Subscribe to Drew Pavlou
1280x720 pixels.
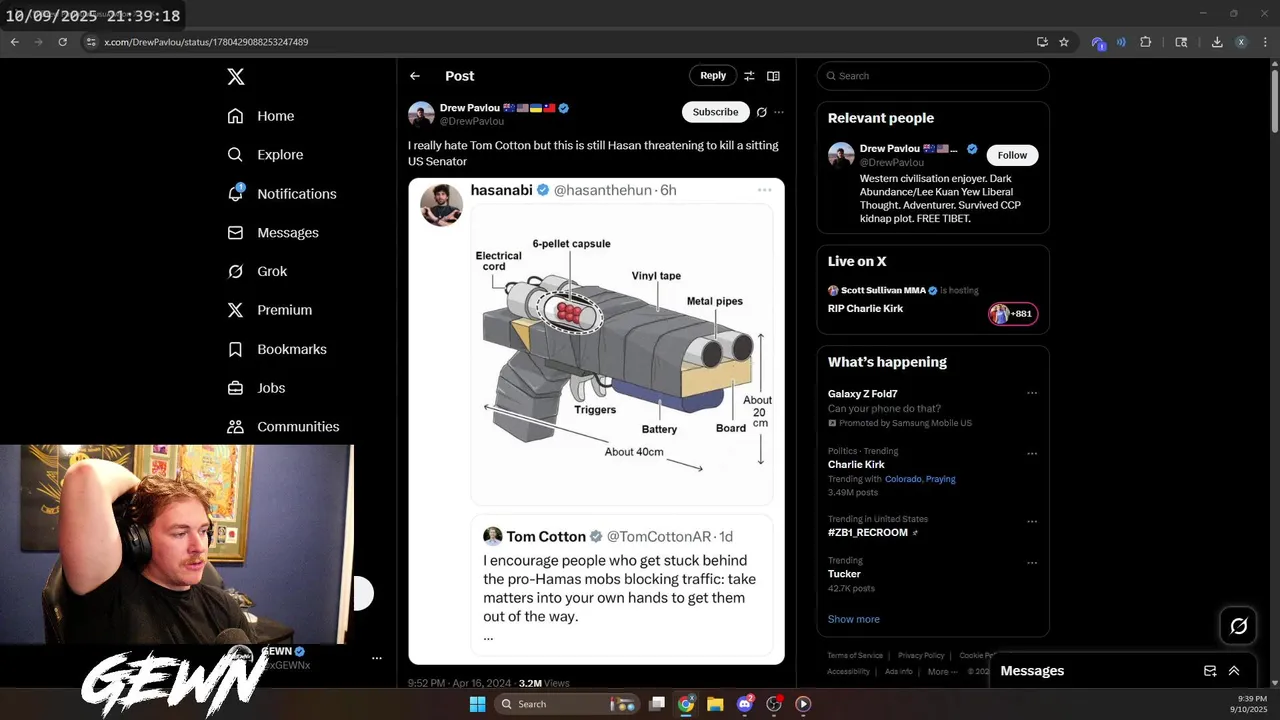point(716,112)
